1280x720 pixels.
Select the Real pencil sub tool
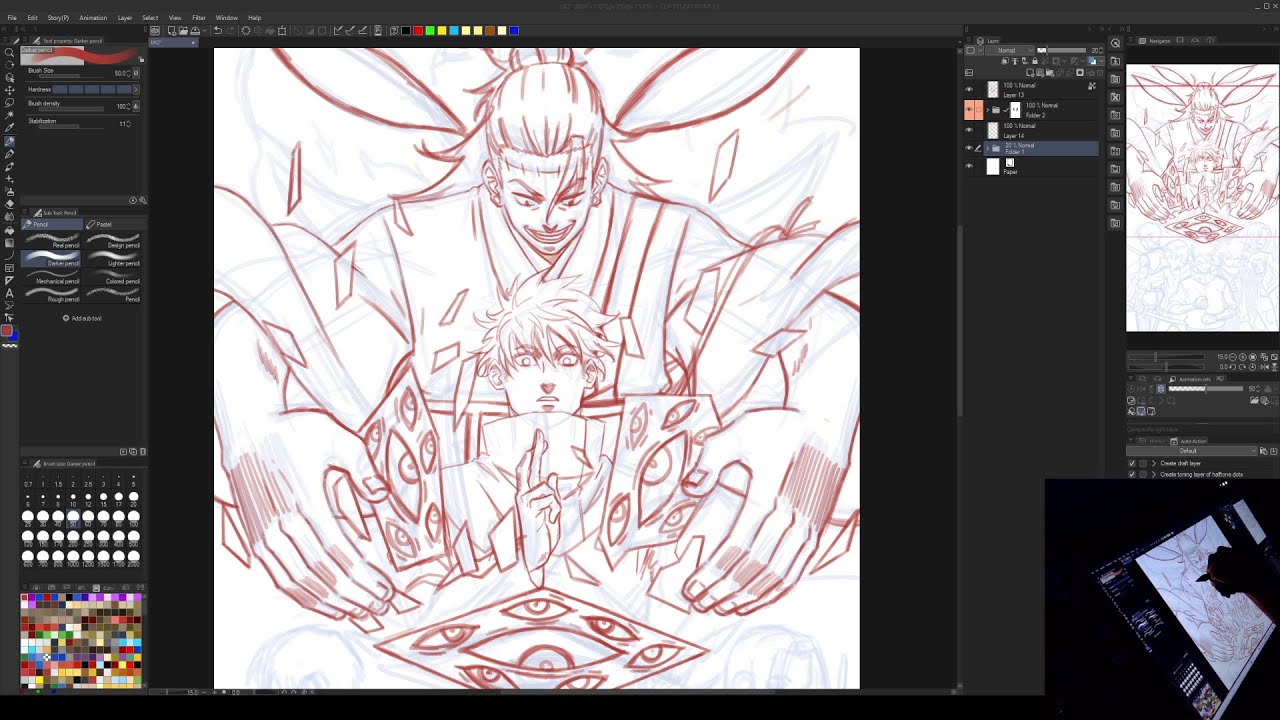51,240
